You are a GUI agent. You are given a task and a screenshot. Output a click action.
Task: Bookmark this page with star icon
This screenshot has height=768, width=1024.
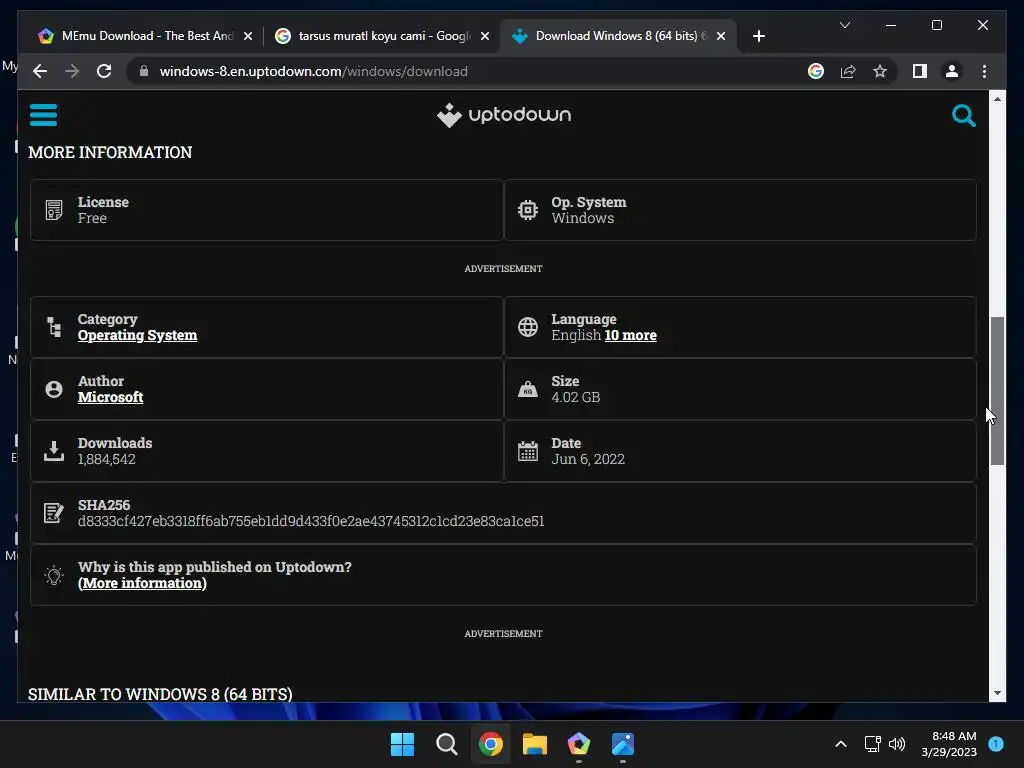[x=880, y=71]
